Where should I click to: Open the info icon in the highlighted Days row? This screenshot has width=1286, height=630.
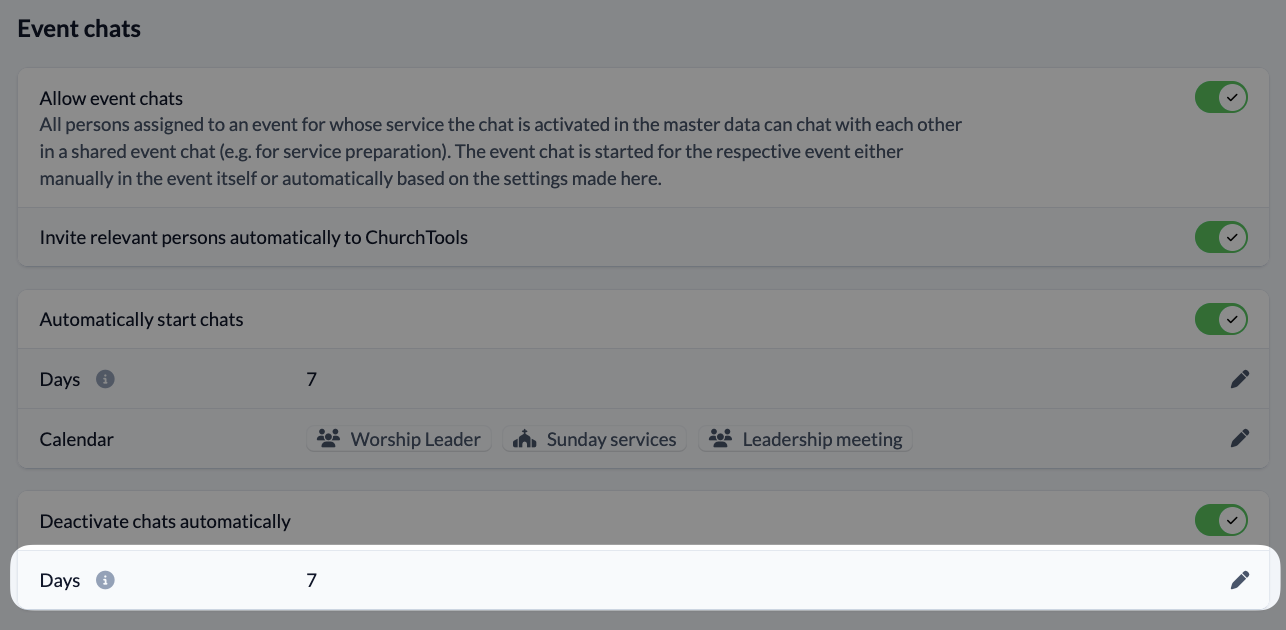(x=105, y=580)
